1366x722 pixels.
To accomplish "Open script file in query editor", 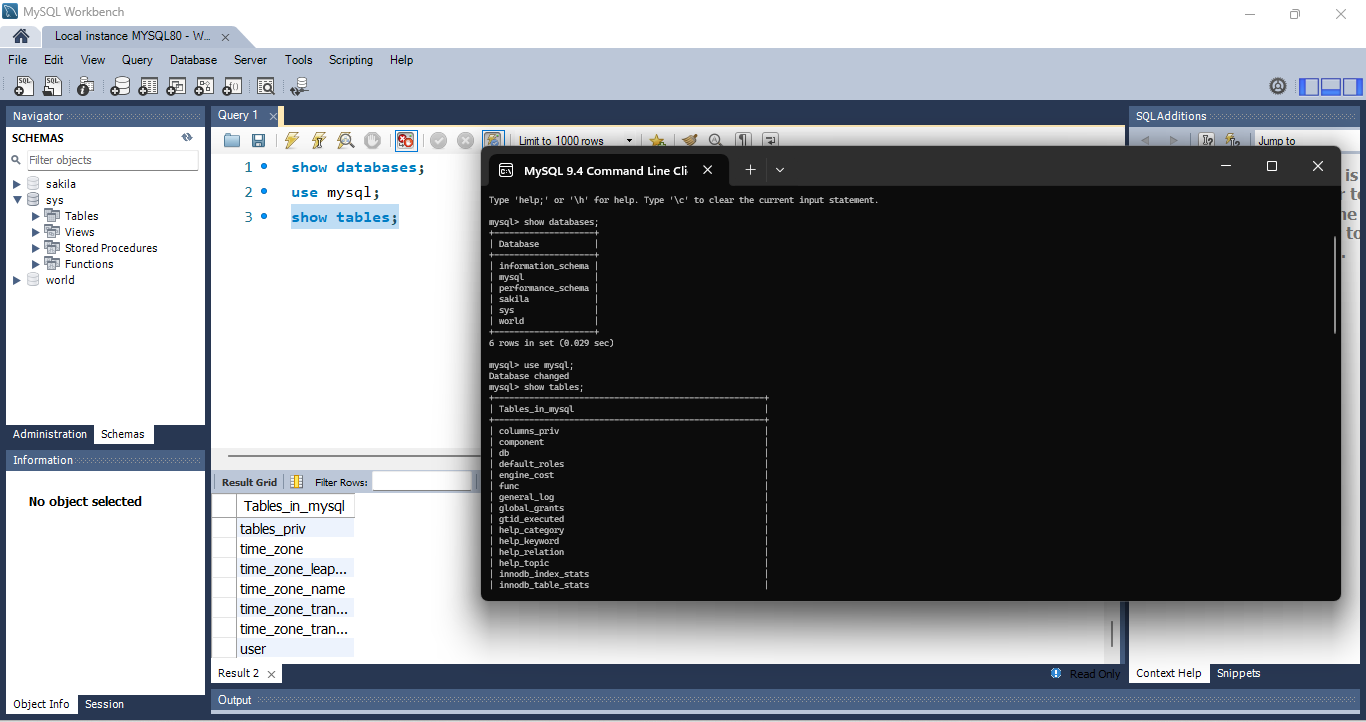I will pyautogui.click(x=232, y=141).
